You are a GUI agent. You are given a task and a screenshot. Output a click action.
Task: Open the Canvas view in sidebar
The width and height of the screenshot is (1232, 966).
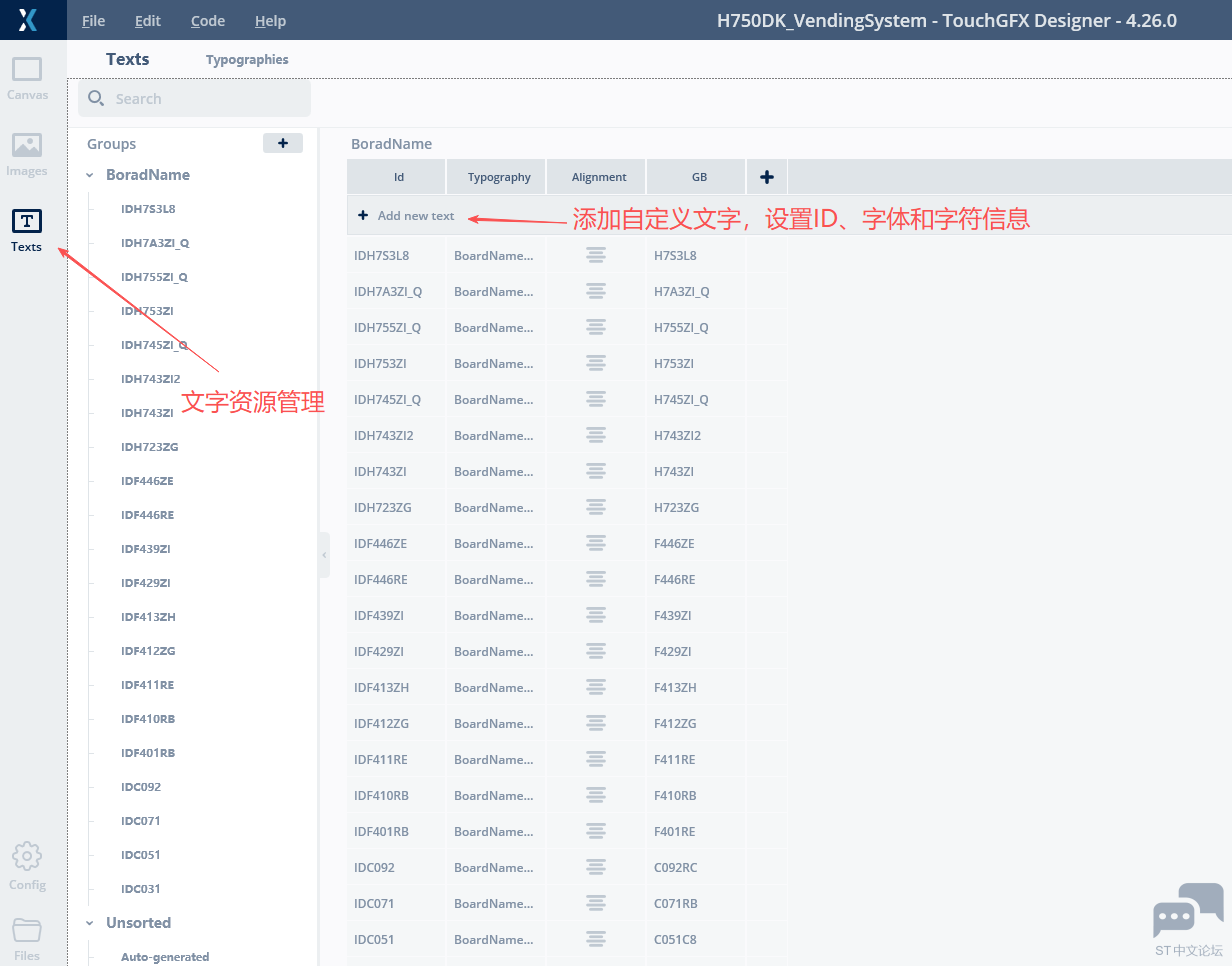point(27,78)
